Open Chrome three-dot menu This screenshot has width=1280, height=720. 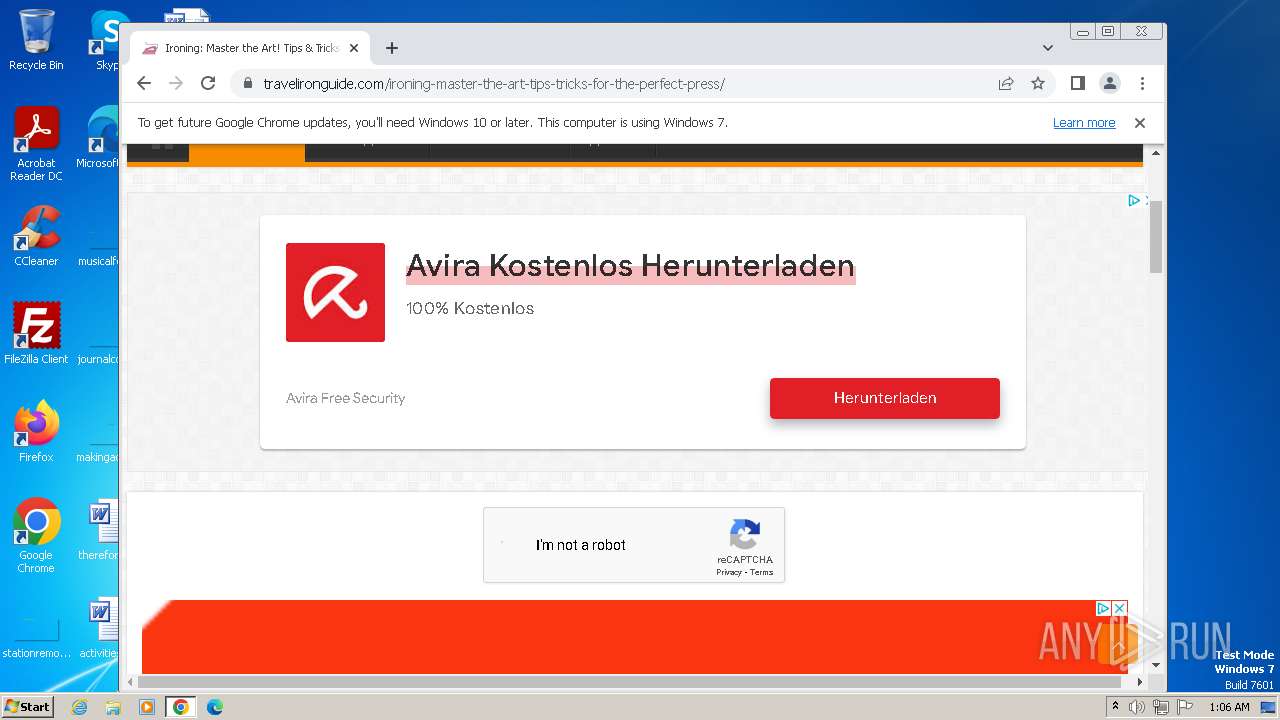click(1142, 83)
